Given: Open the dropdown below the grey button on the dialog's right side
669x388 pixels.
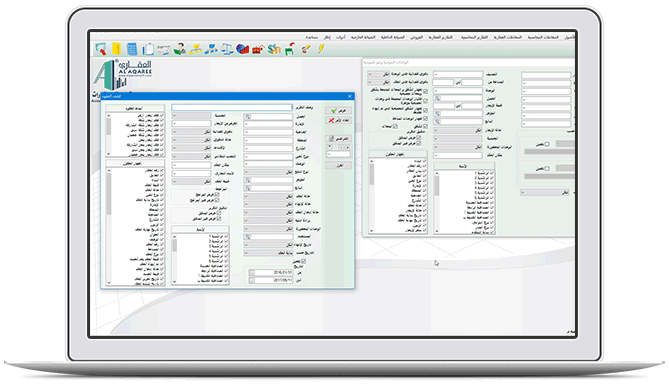Looking at the screenshot, I should [338, 154].
